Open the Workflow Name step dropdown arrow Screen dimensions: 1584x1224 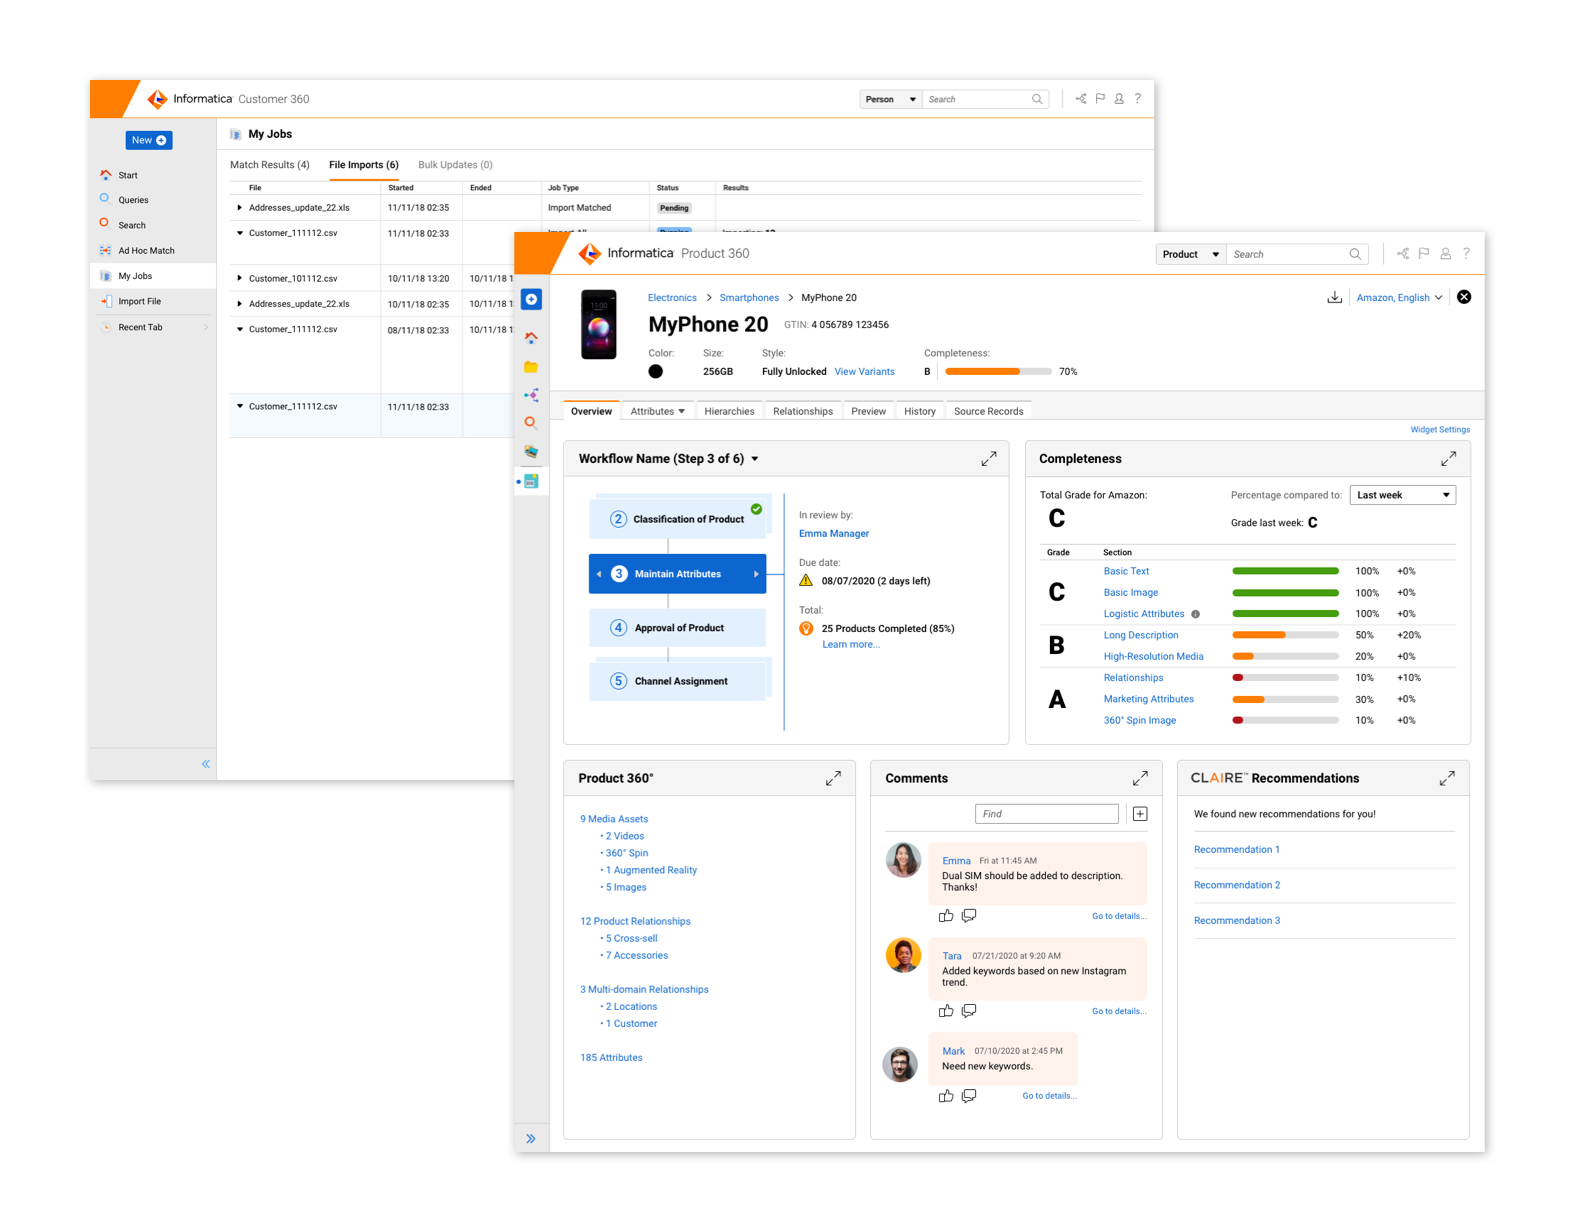(755, 459)
